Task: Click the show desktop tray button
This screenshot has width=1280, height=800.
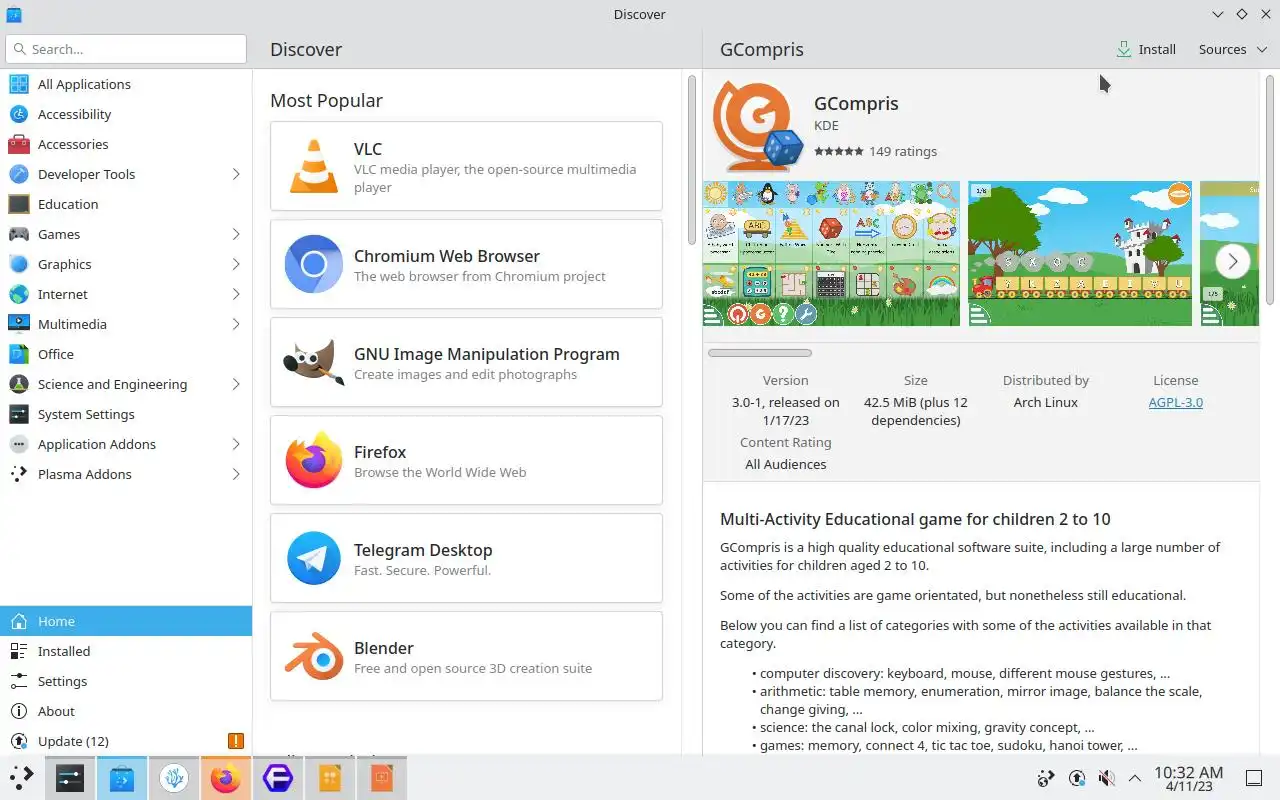Action: tap(1254, 778)
